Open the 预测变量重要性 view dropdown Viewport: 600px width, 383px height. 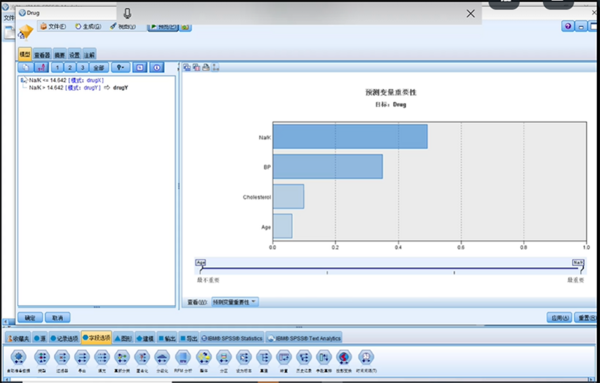point(235,302)
